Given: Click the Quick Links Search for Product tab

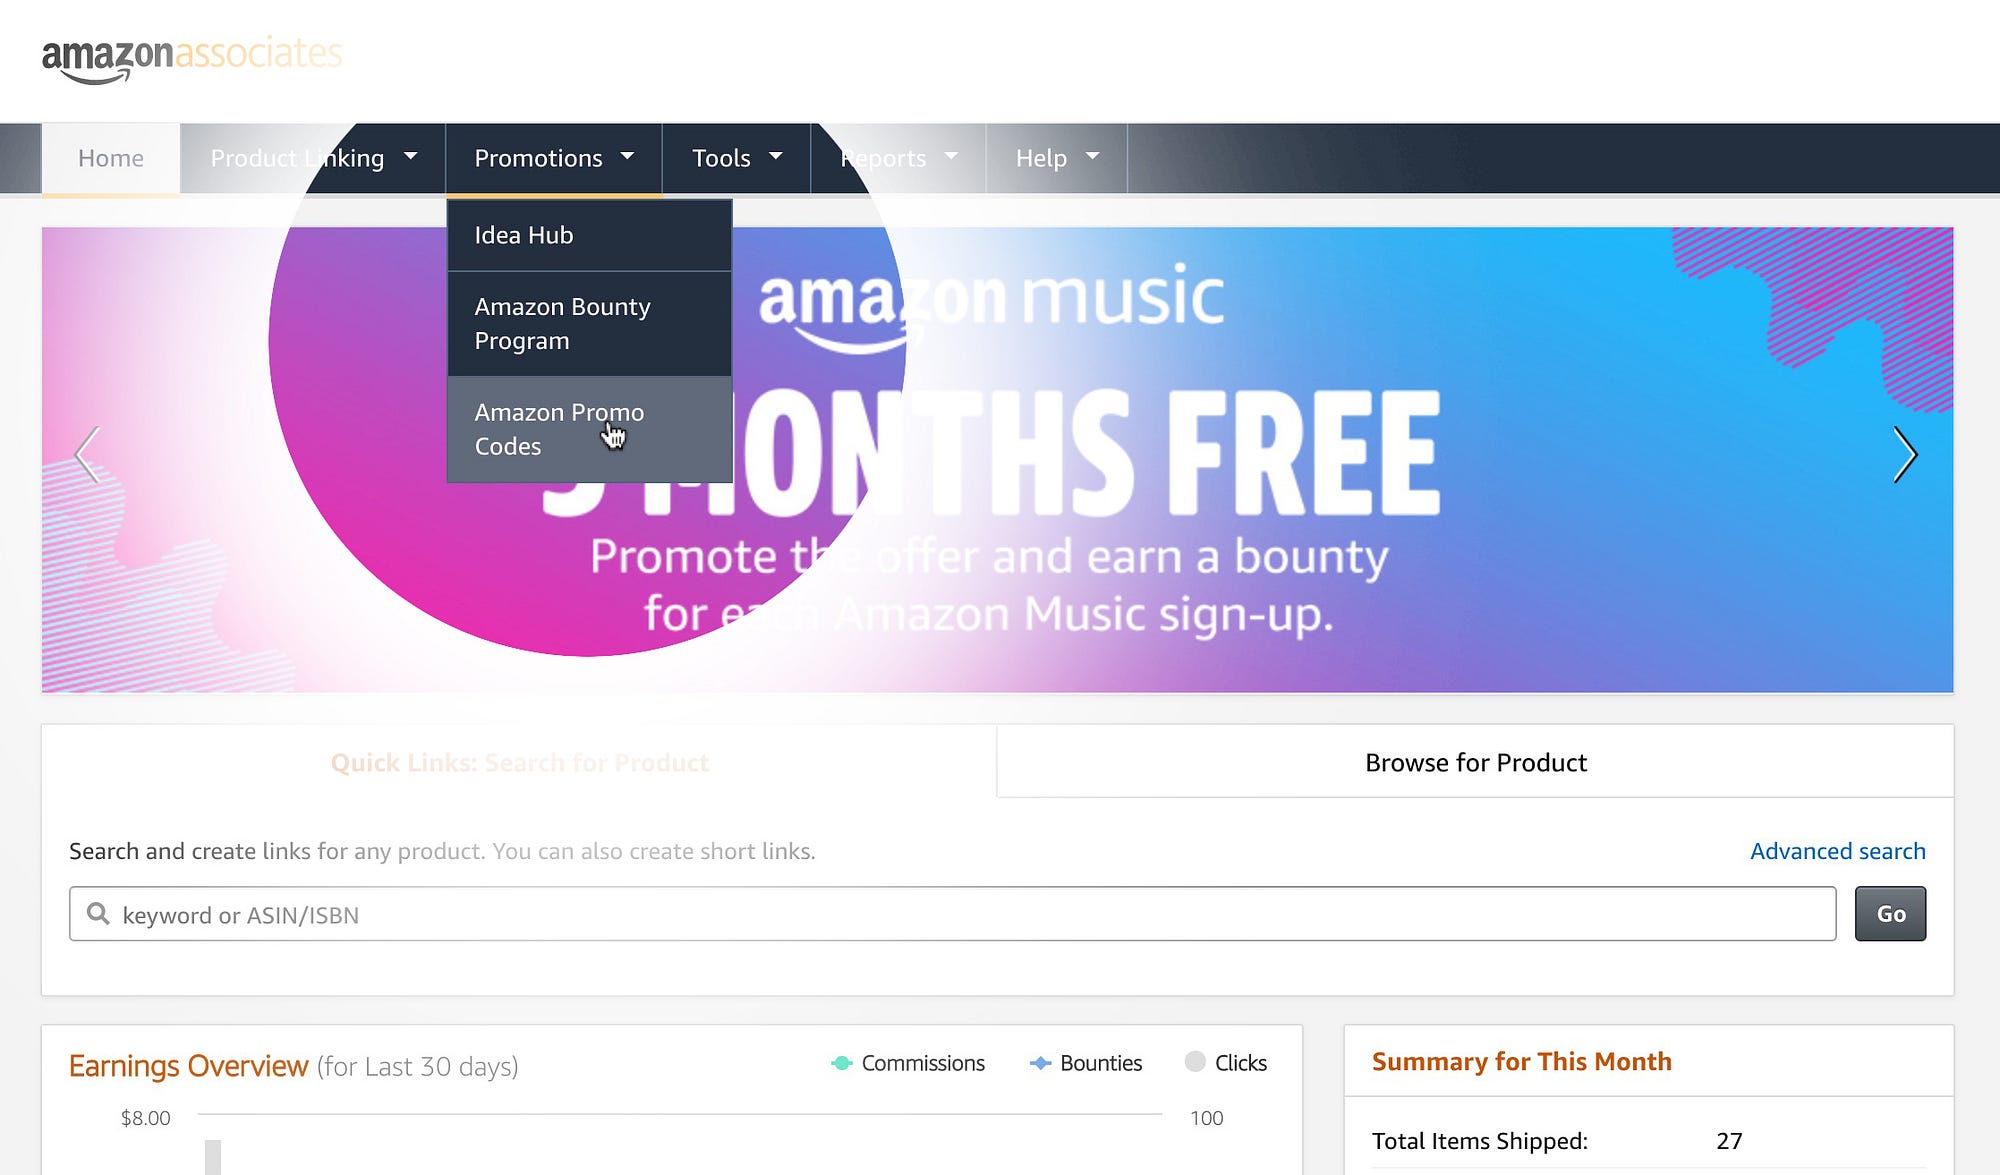Looking at the screenshot, I should [x=517, y=761].
